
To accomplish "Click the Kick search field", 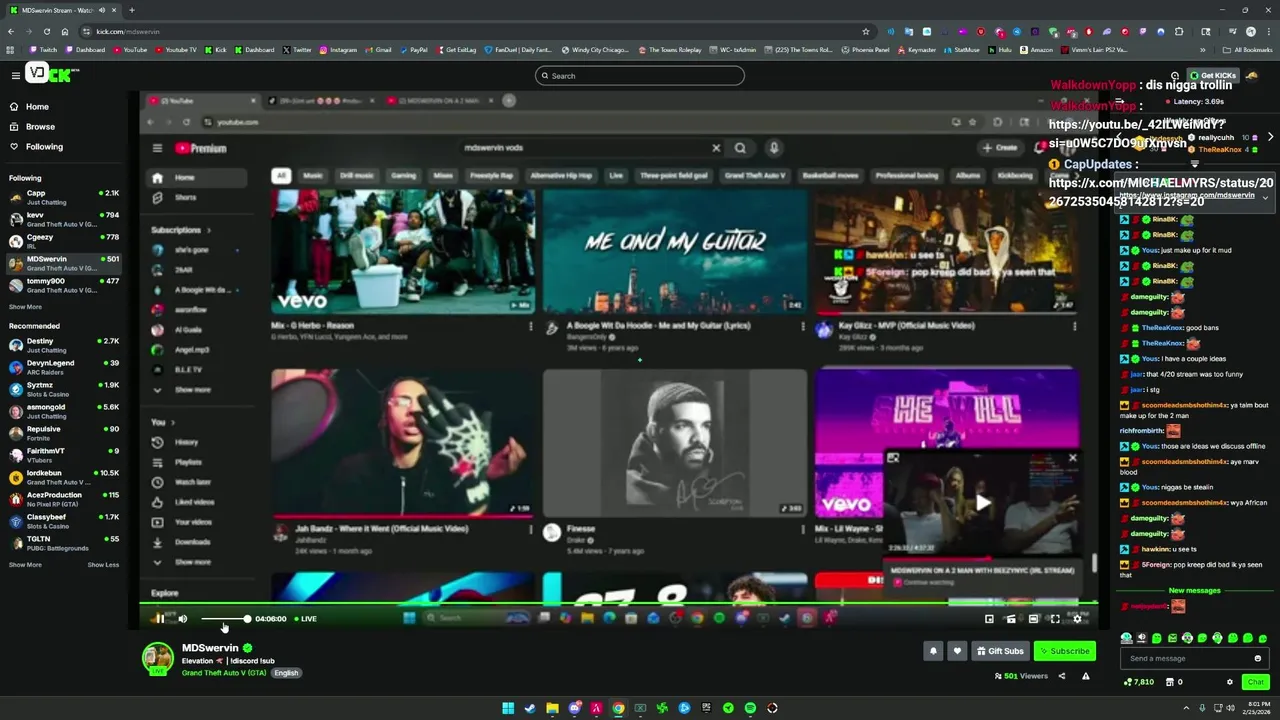I will coord(640,76).
